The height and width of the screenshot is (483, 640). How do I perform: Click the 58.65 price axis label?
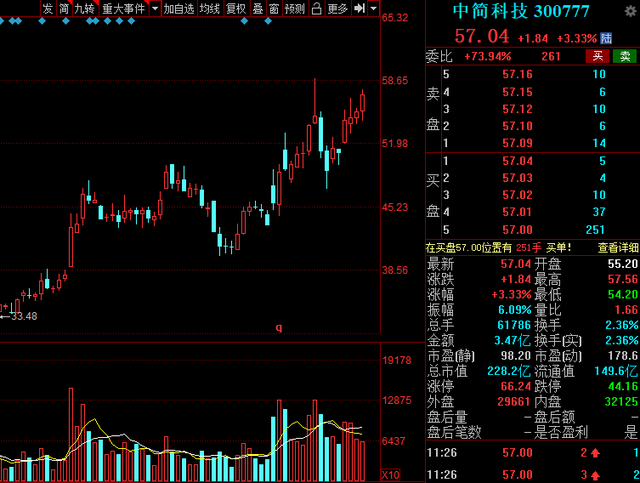395,80
